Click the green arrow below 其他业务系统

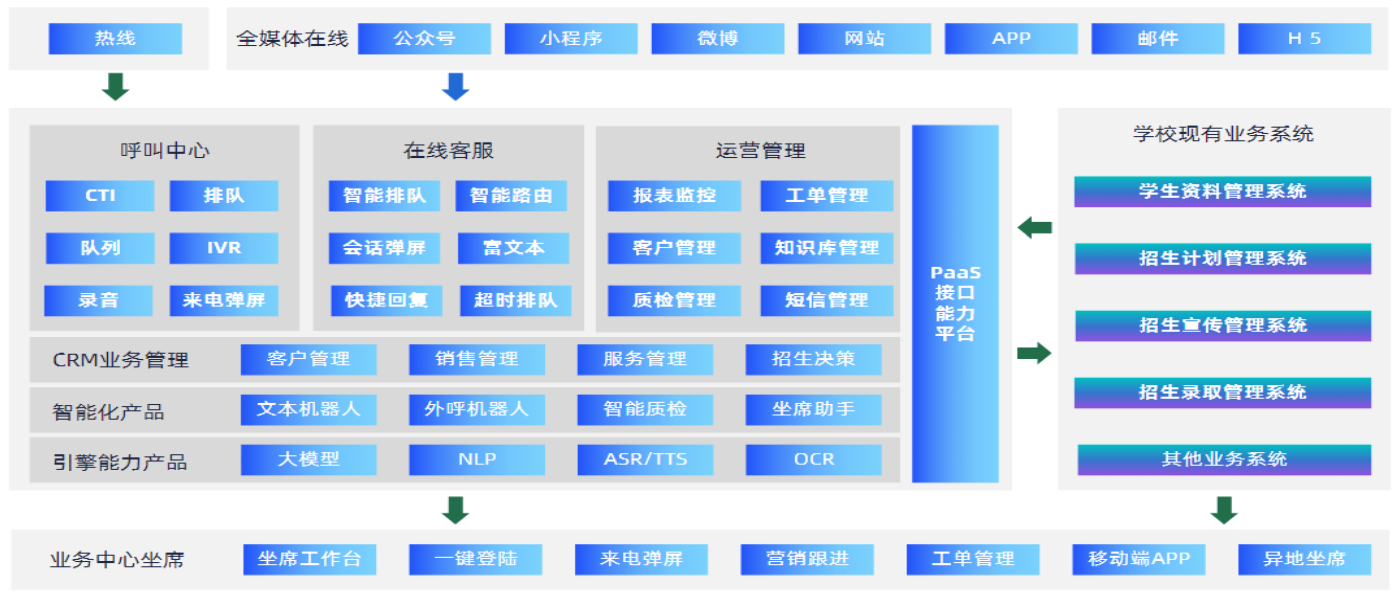click(1223, 510)
